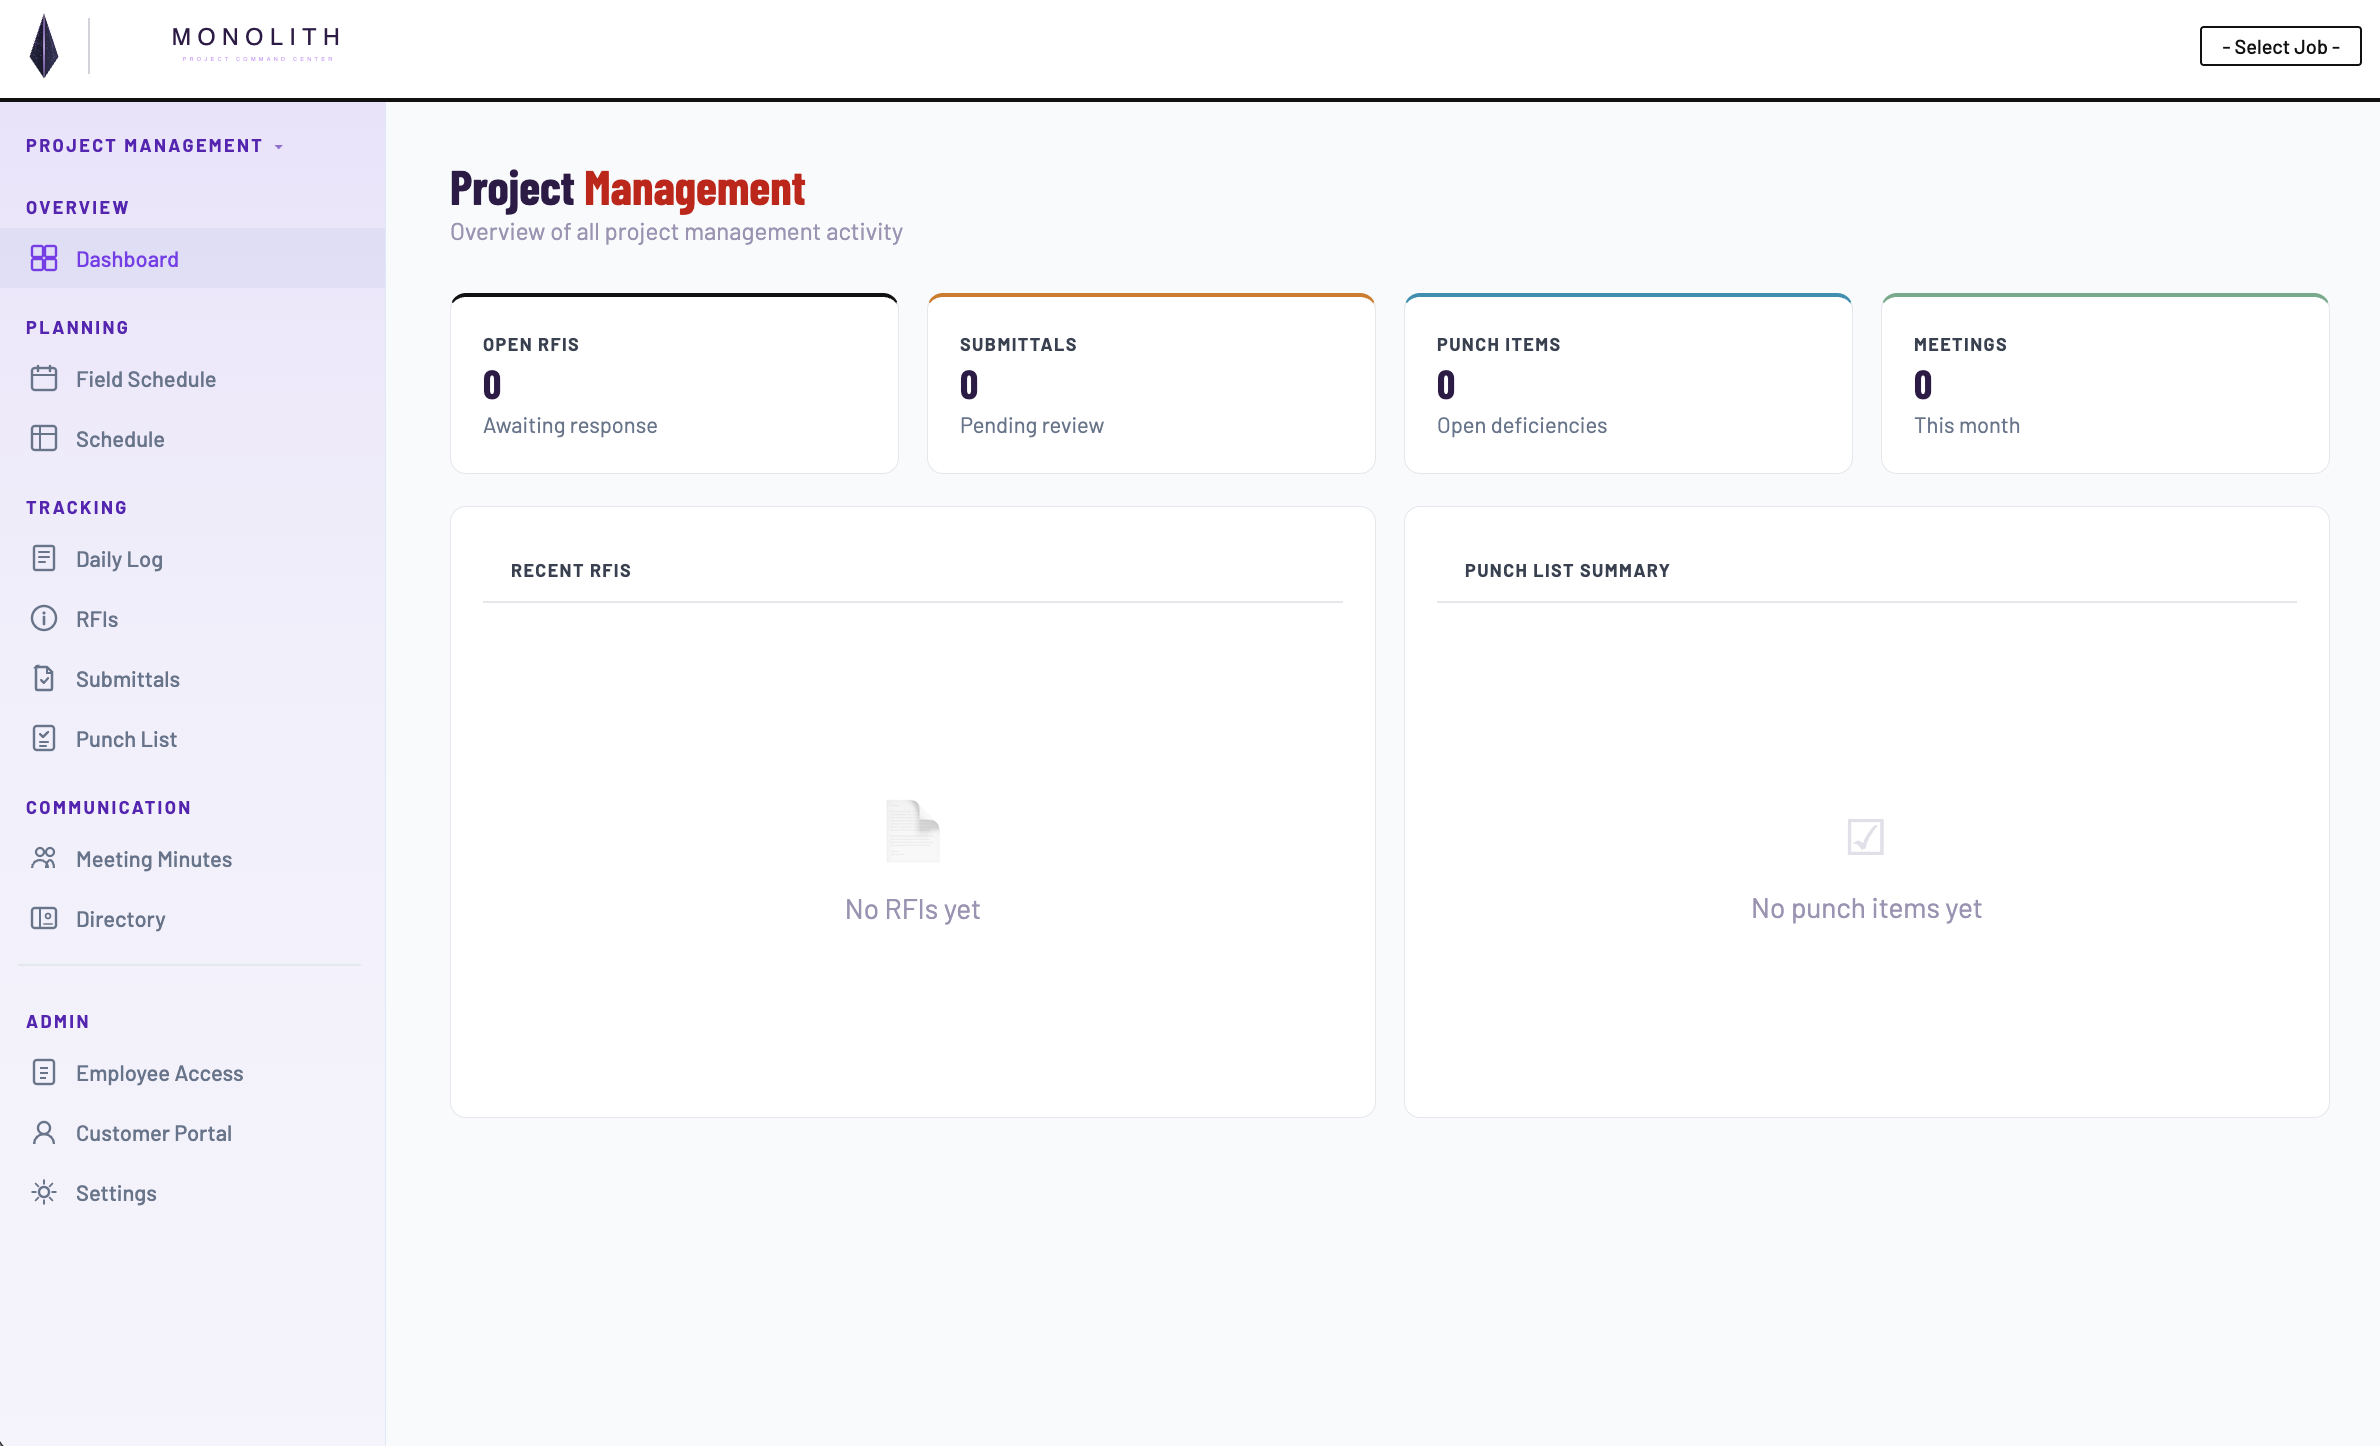Open the Dashboard grid icon
The height and width of the screenshot is (1446, 2380).
44,258
